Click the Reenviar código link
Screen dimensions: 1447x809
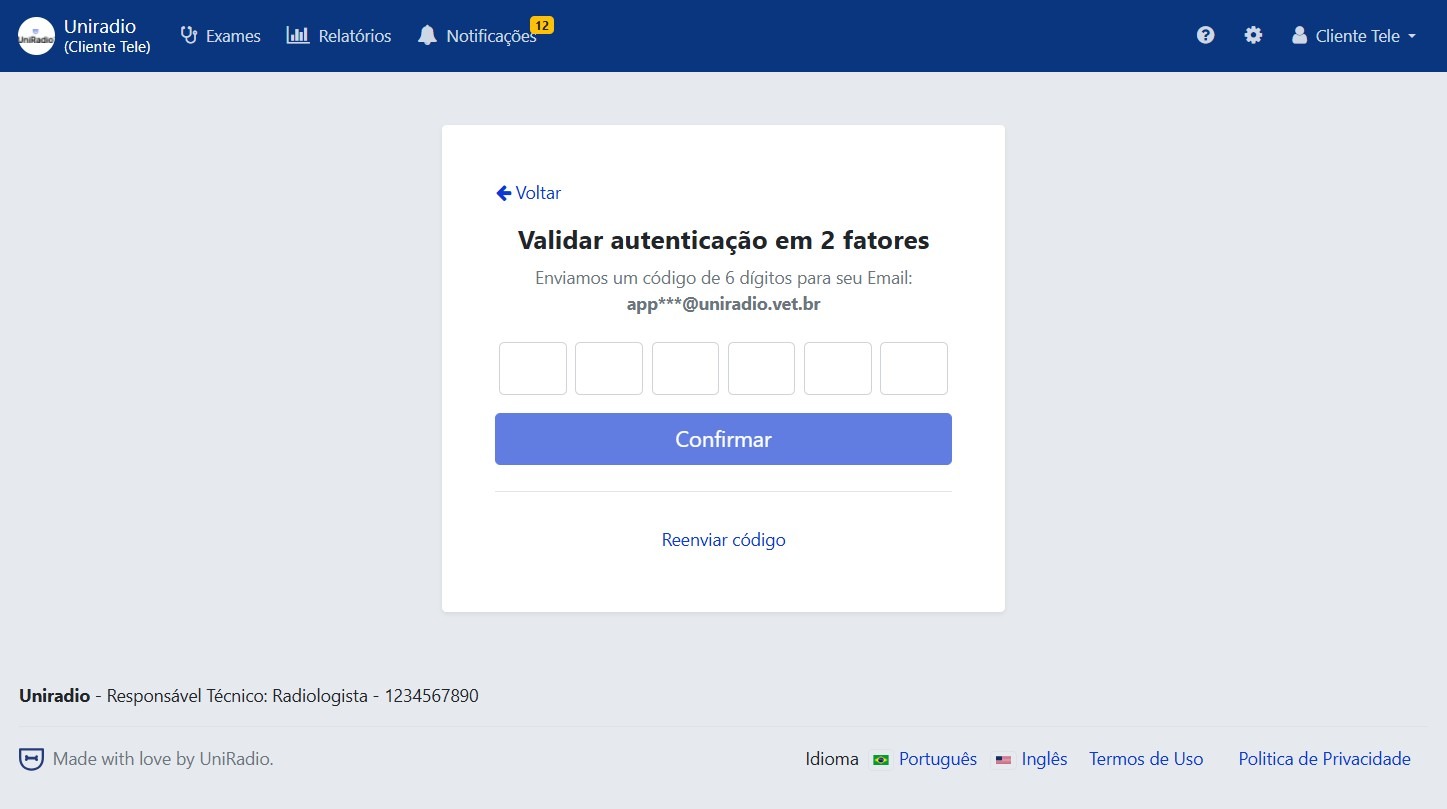pos(723,539)
